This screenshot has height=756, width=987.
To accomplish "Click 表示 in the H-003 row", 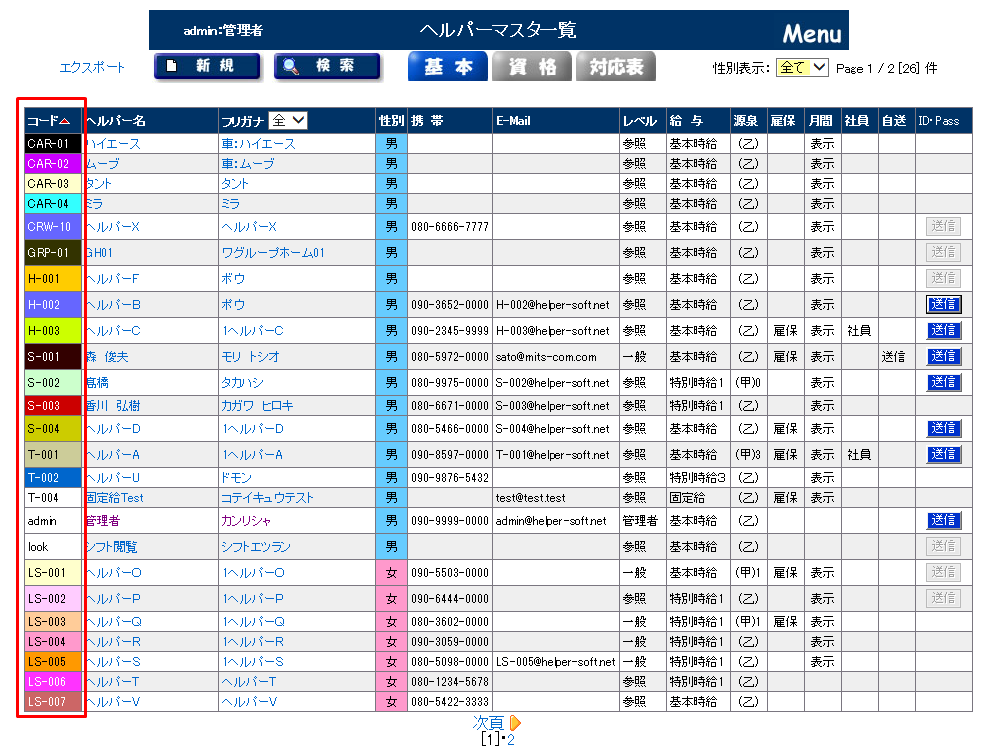I will click(x=822, y=331).
